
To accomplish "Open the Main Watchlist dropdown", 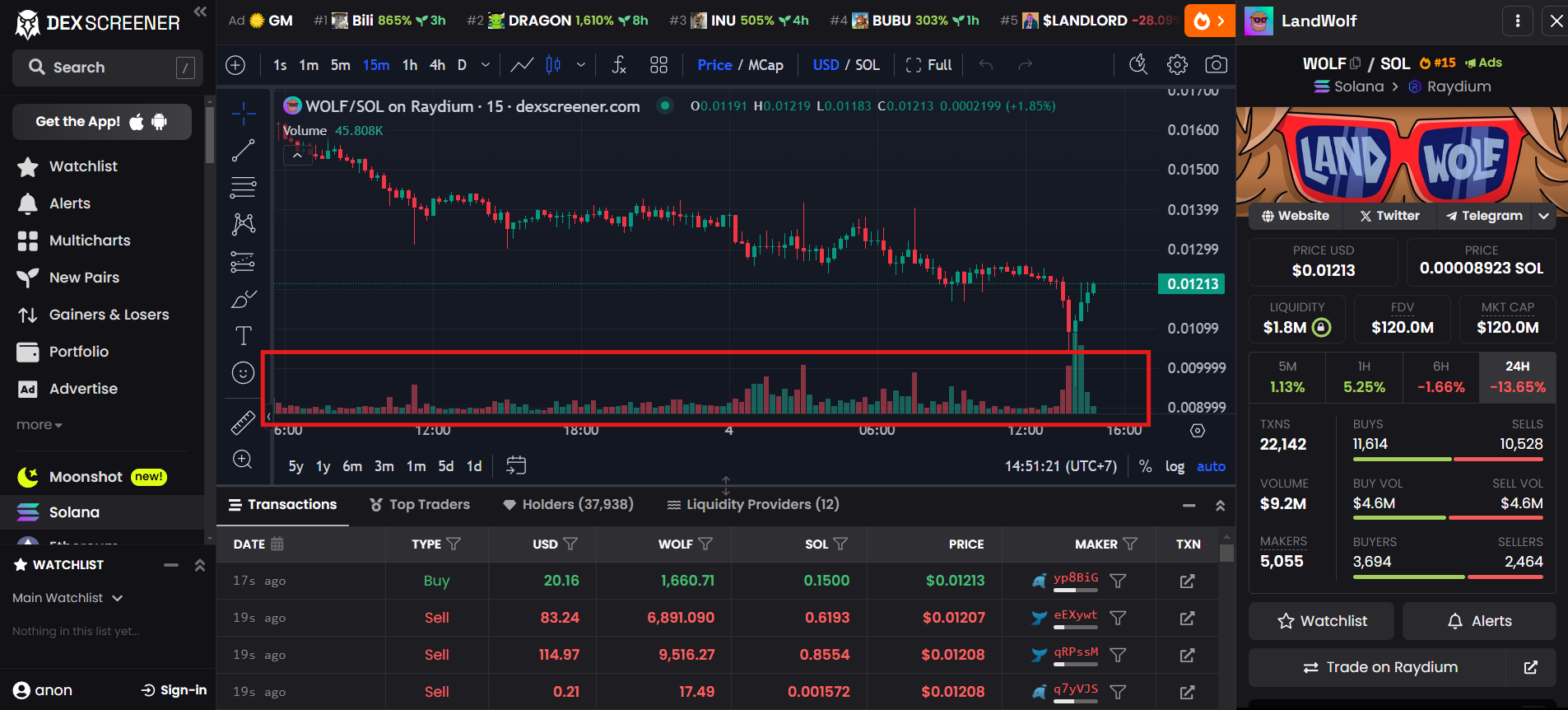I will pos(67,598).
